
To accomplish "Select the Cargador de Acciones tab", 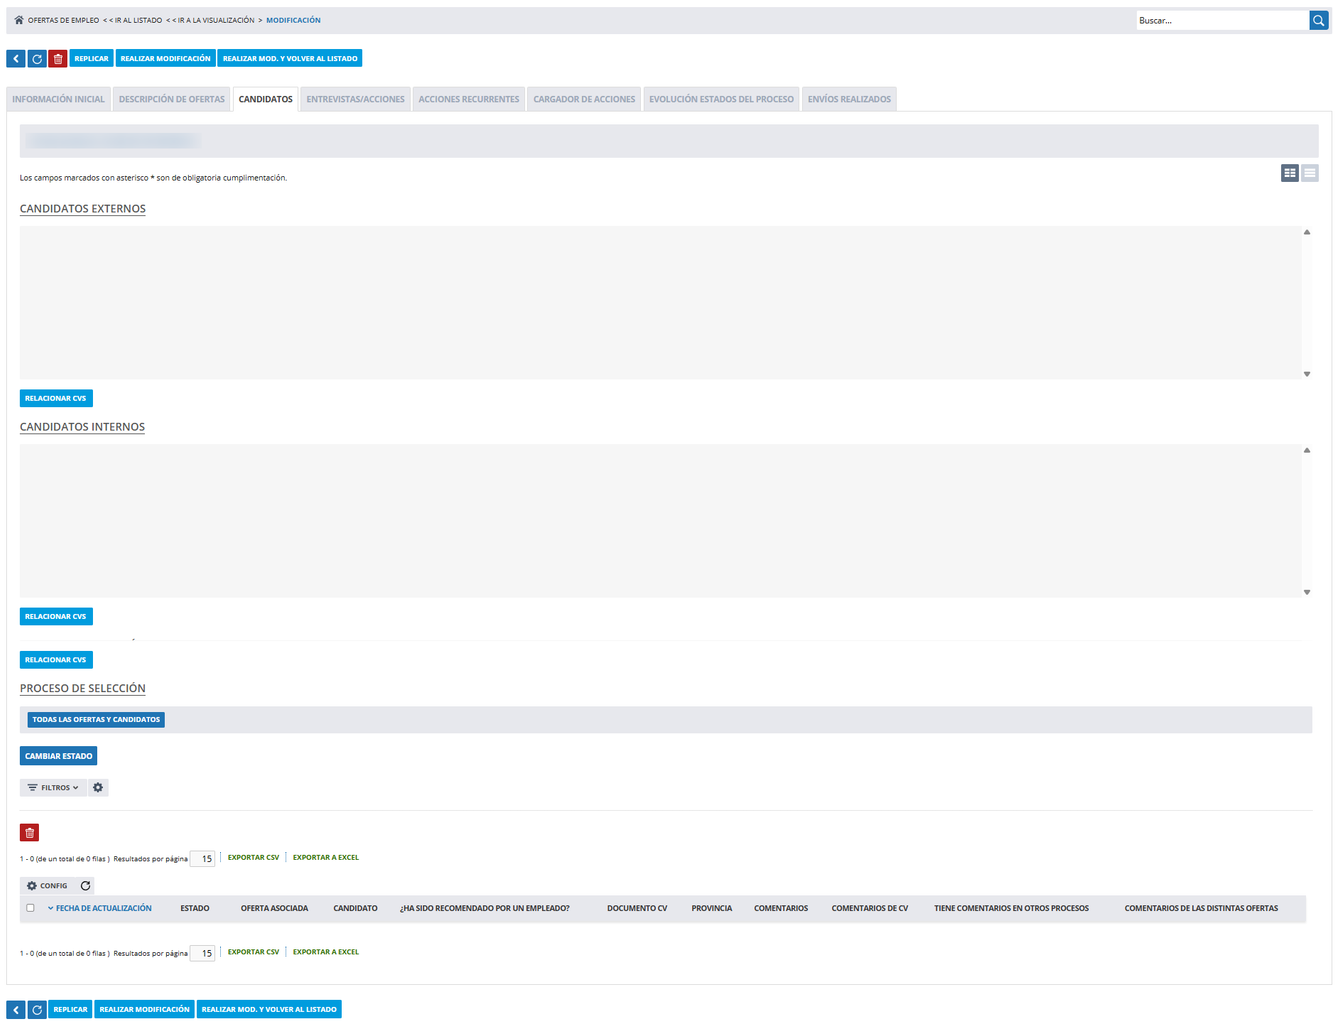I will [x=584, y=99].
